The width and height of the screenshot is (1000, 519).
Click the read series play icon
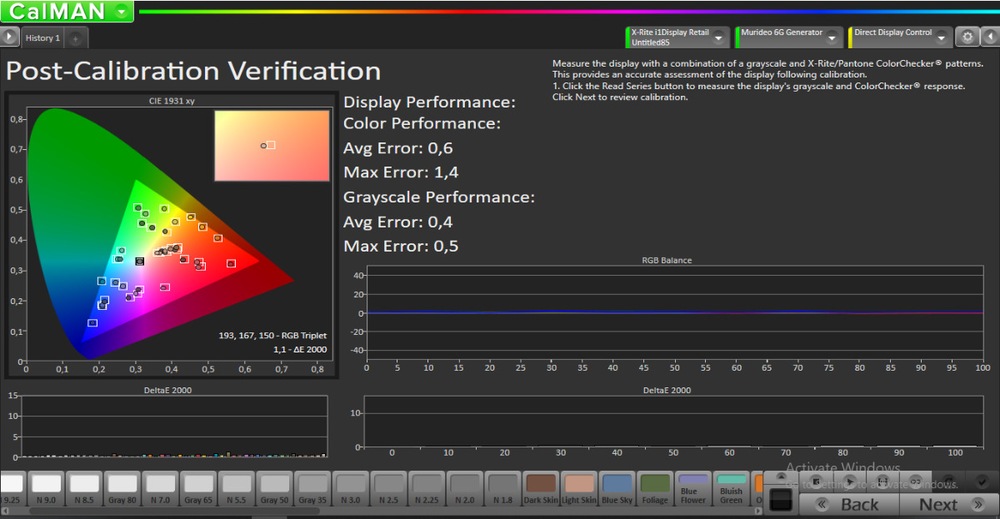[847, 480]
